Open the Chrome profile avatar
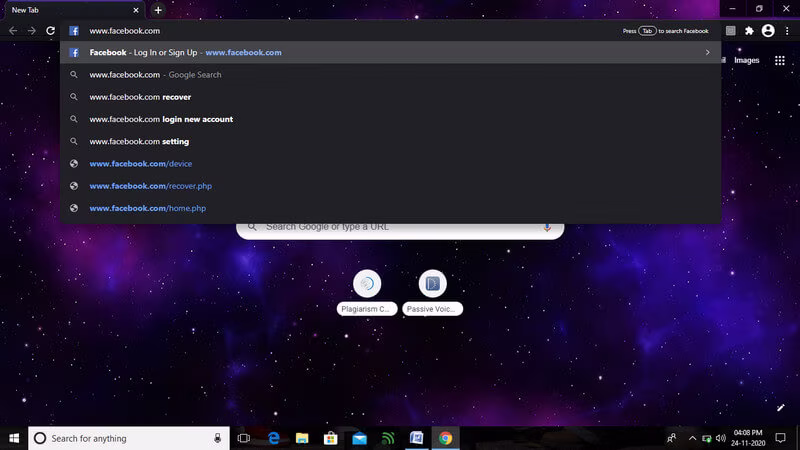 coord(768,31)
